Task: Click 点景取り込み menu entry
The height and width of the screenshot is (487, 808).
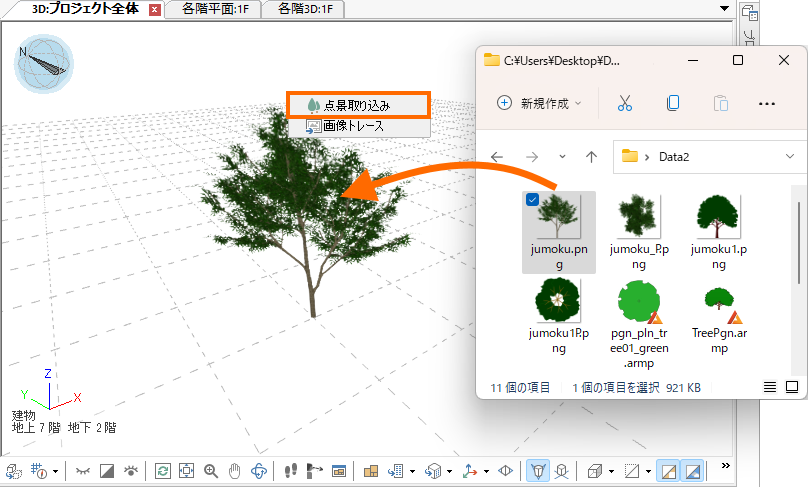Action: (x=359, y=104)
